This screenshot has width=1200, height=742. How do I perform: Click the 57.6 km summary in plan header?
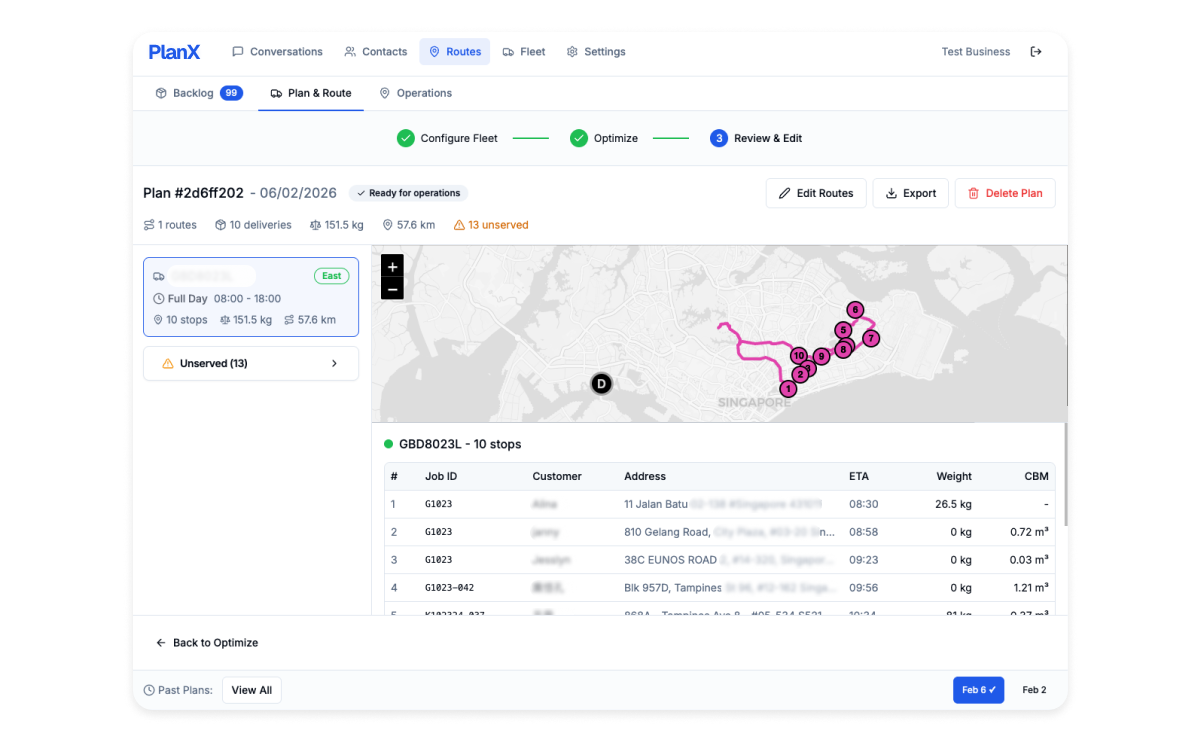[x=409, y=225]
